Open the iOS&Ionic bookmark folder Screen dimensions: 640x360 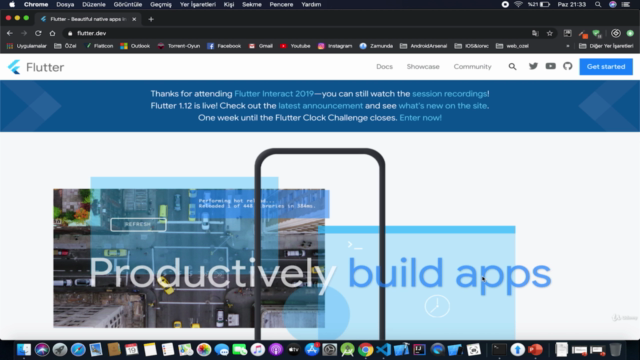[x=471, y=46]
